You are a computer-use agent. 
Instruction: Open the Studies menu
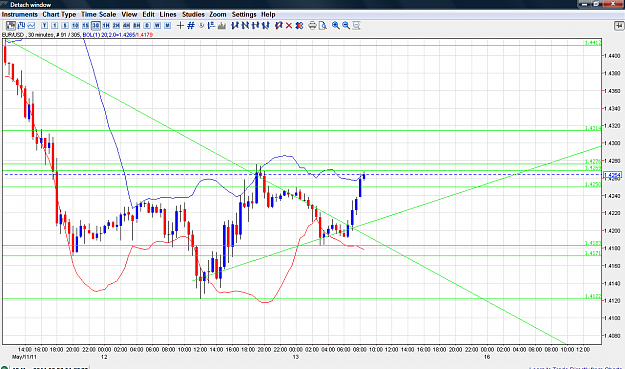click(193, 14)
